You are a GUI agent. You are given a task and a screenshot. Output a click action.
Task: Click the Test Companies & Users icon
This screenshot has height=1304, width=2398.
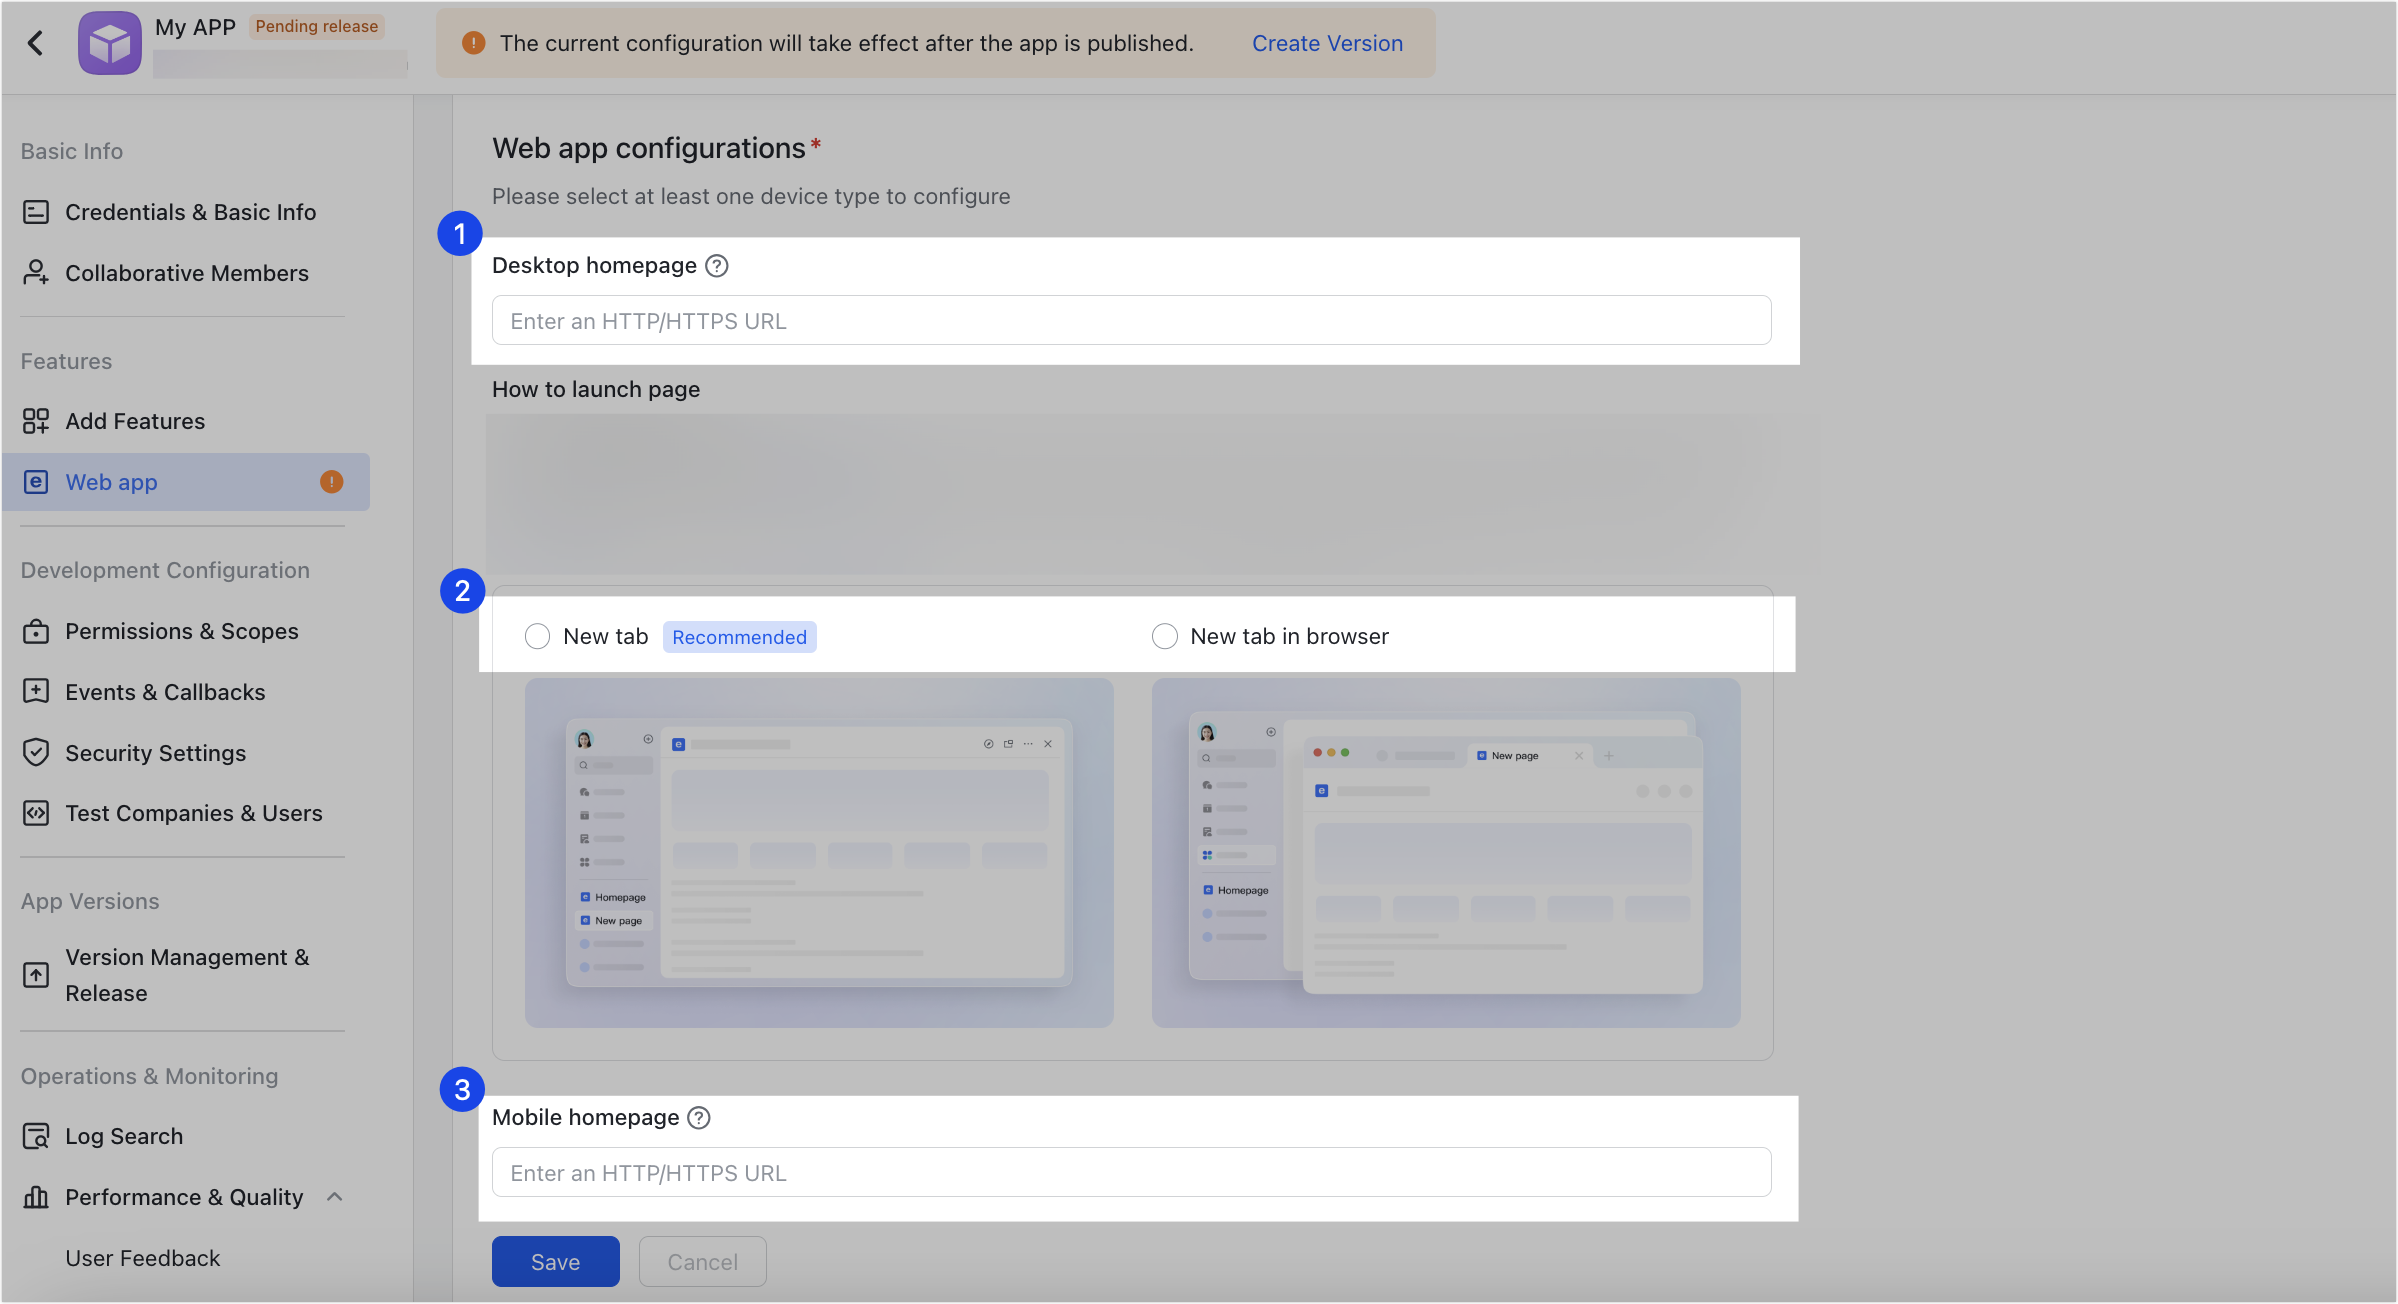[x=36, y=813]
